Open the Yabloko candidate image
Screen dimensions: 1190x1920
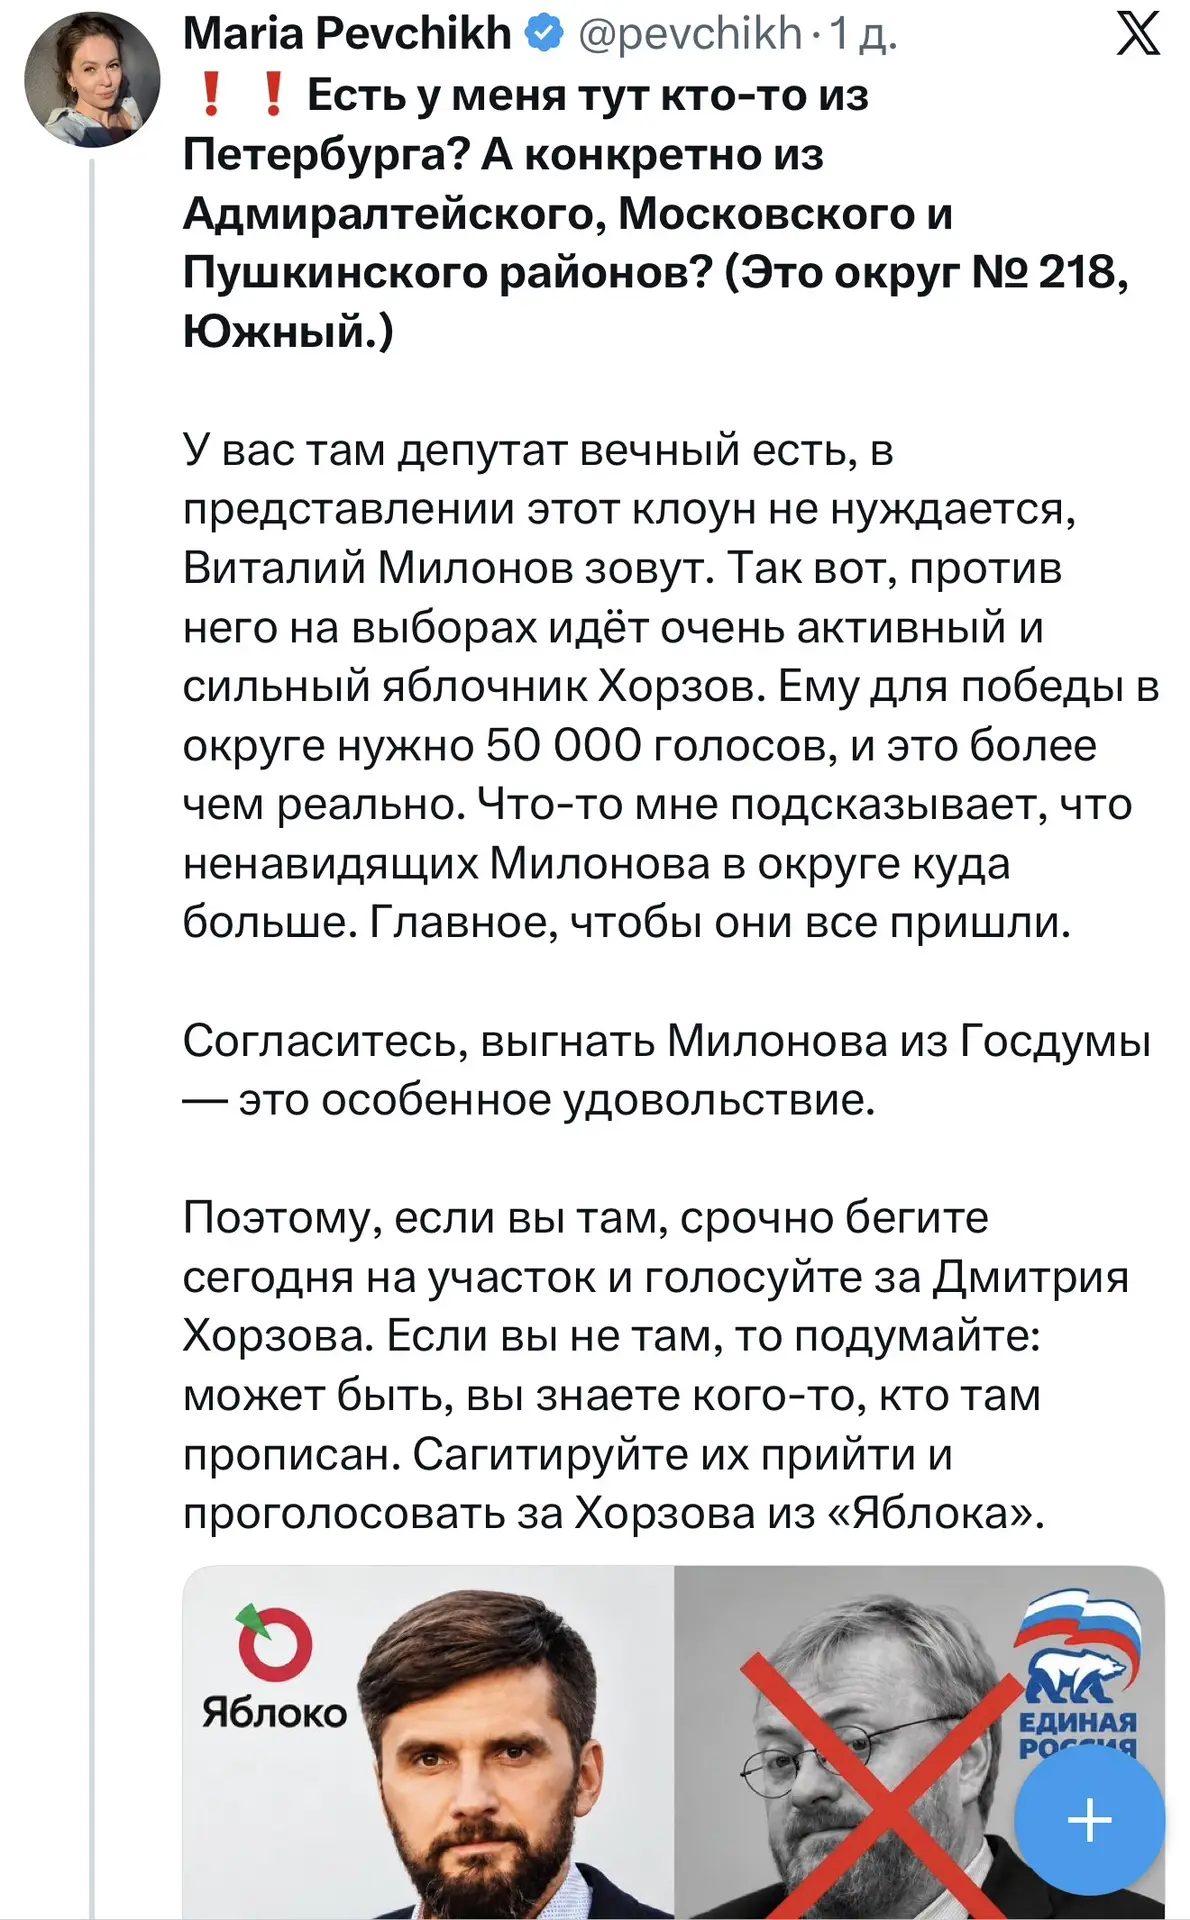(428, 1742)
